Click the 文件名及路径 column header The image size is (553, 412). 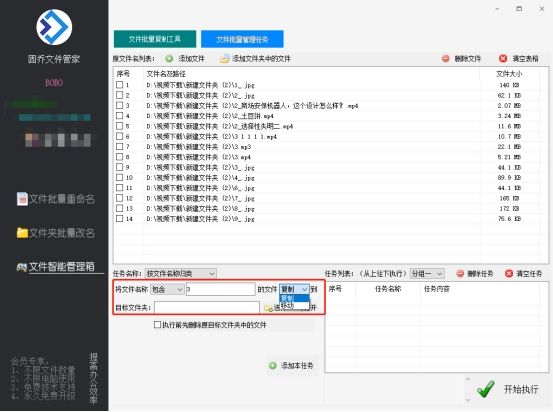166,74
